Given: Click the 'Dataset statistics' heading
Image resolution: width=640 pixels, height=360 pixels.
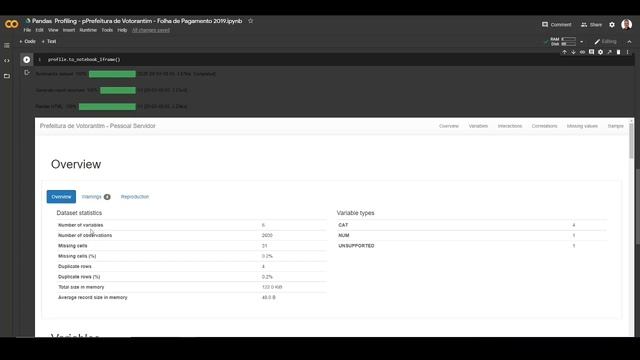Looking at the screenshot, I should click(x=79, y=213).
